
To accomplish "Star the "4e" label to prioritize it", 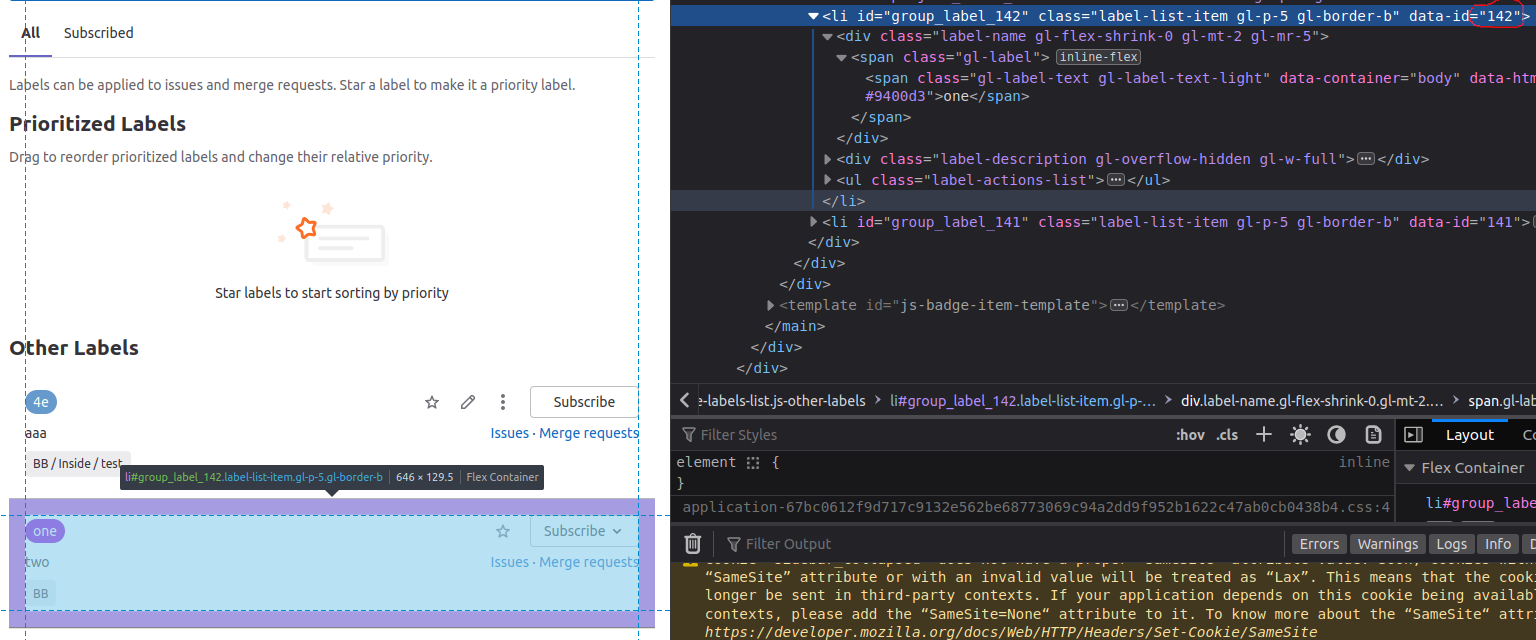I will click(432, 402).
